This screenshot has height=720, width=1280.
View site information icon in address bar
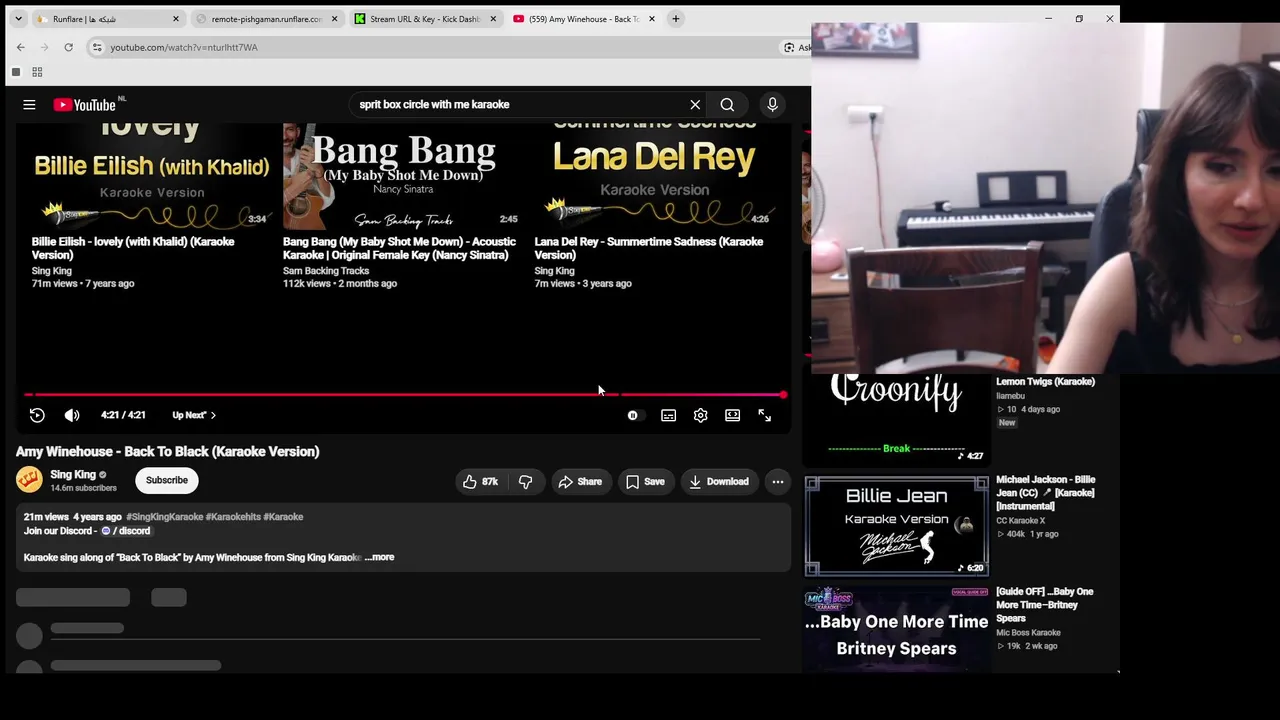tap(96, 47)
